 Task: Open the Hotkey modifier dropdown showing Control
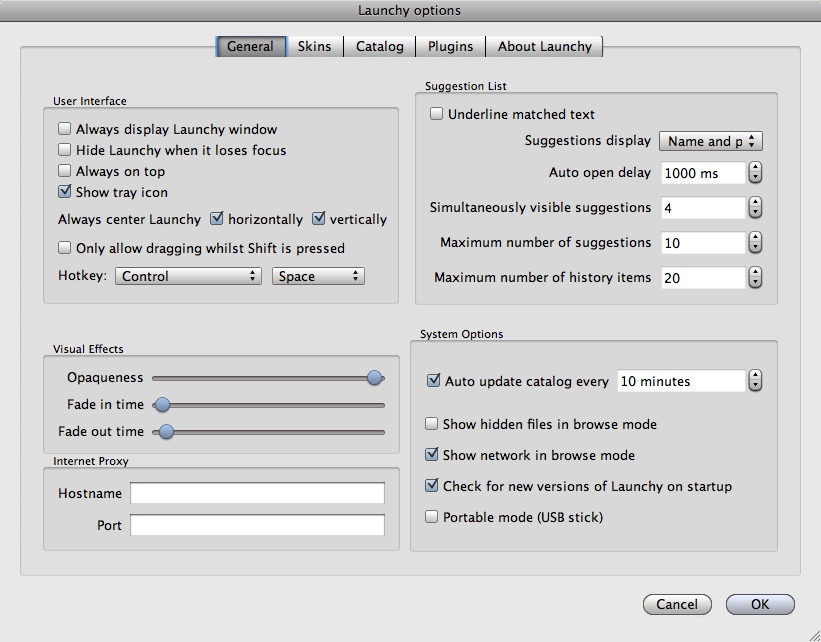click(x=187, y=275)
